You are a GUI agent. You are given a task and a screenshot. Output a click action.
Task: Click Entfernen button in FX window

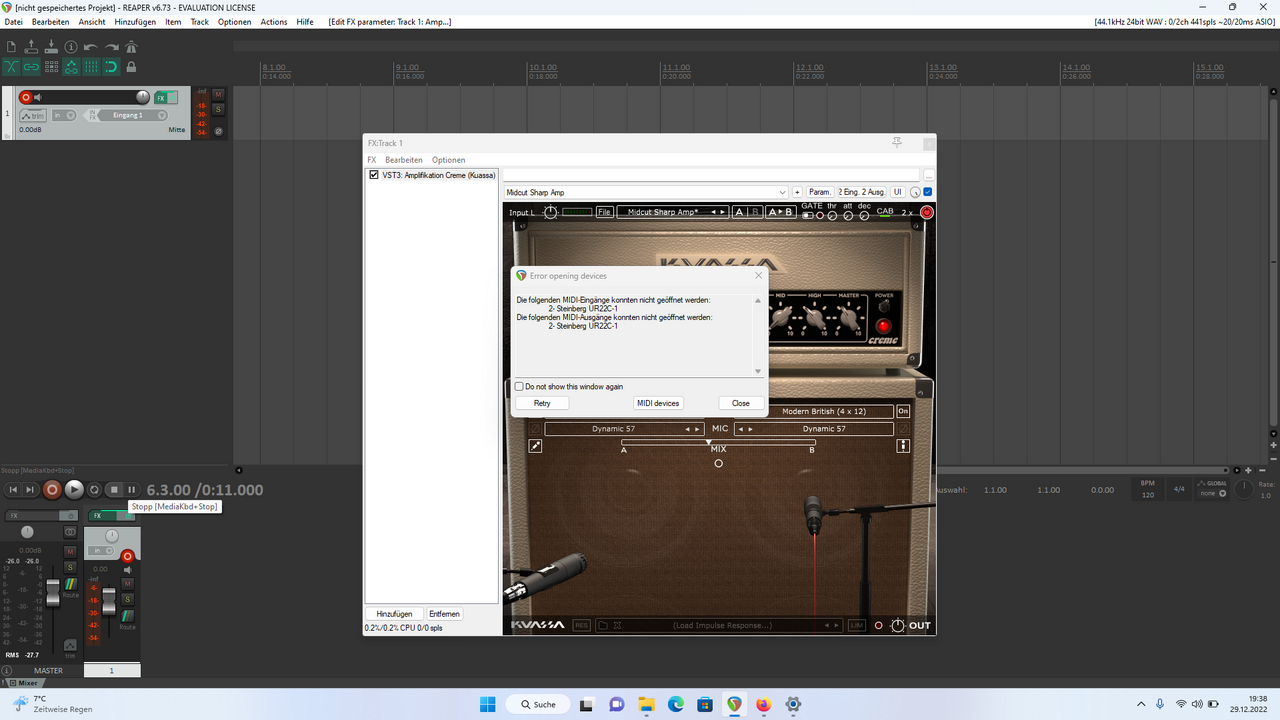pyautogui.click(x=444, y=614)
